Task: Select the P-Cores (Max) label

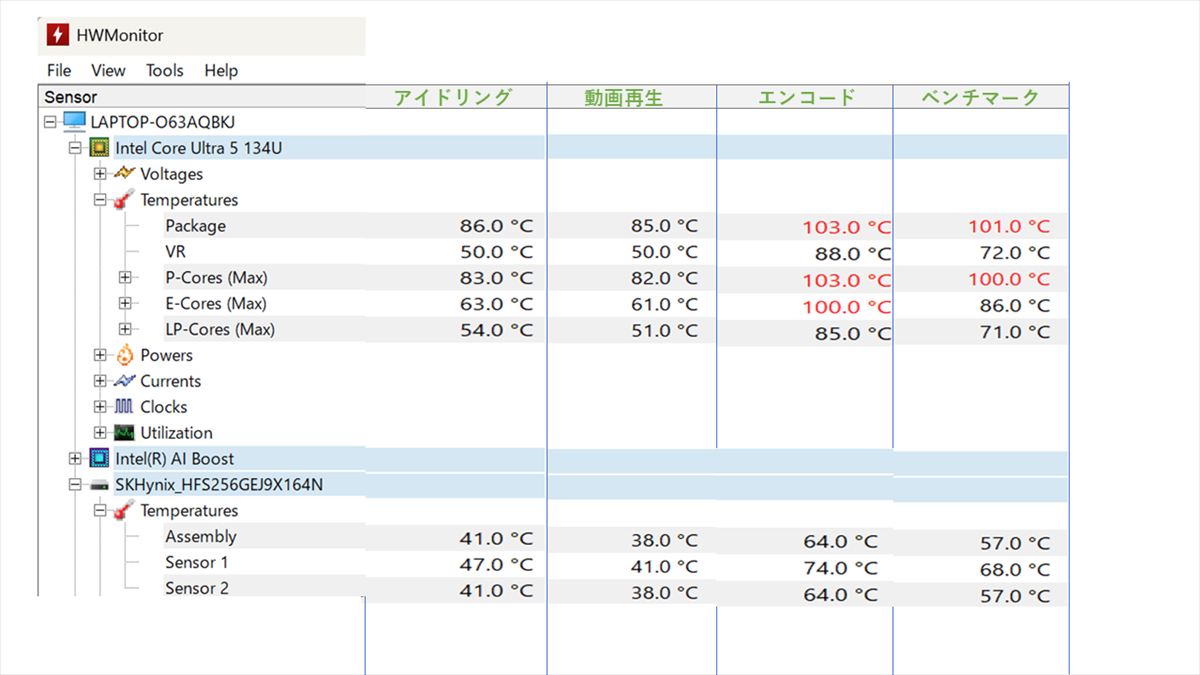Action: [216, 277]
